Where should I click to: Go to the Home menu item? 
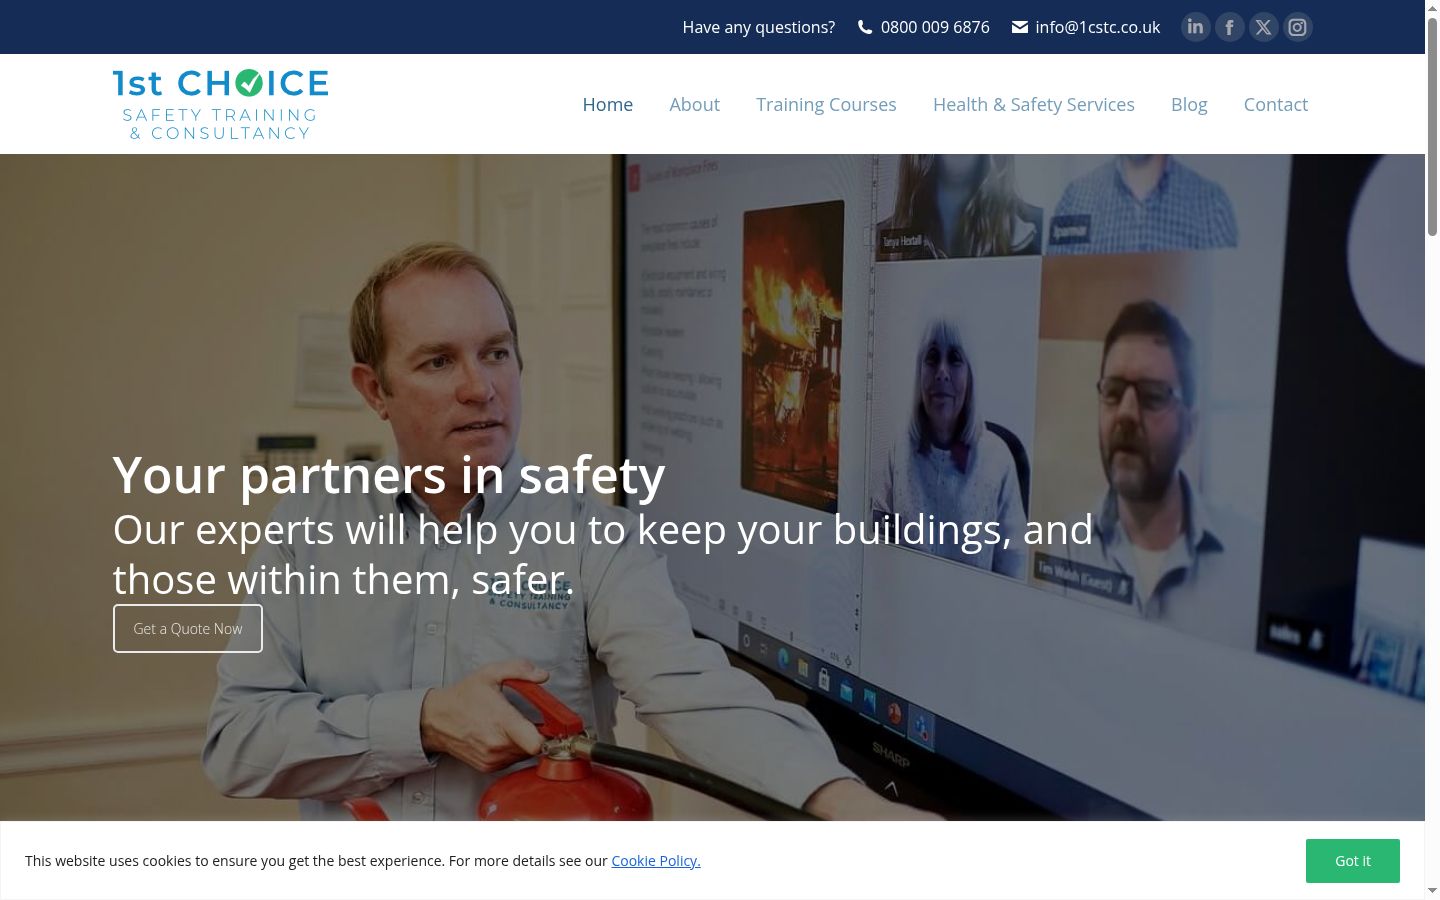[x=608, y=104]
